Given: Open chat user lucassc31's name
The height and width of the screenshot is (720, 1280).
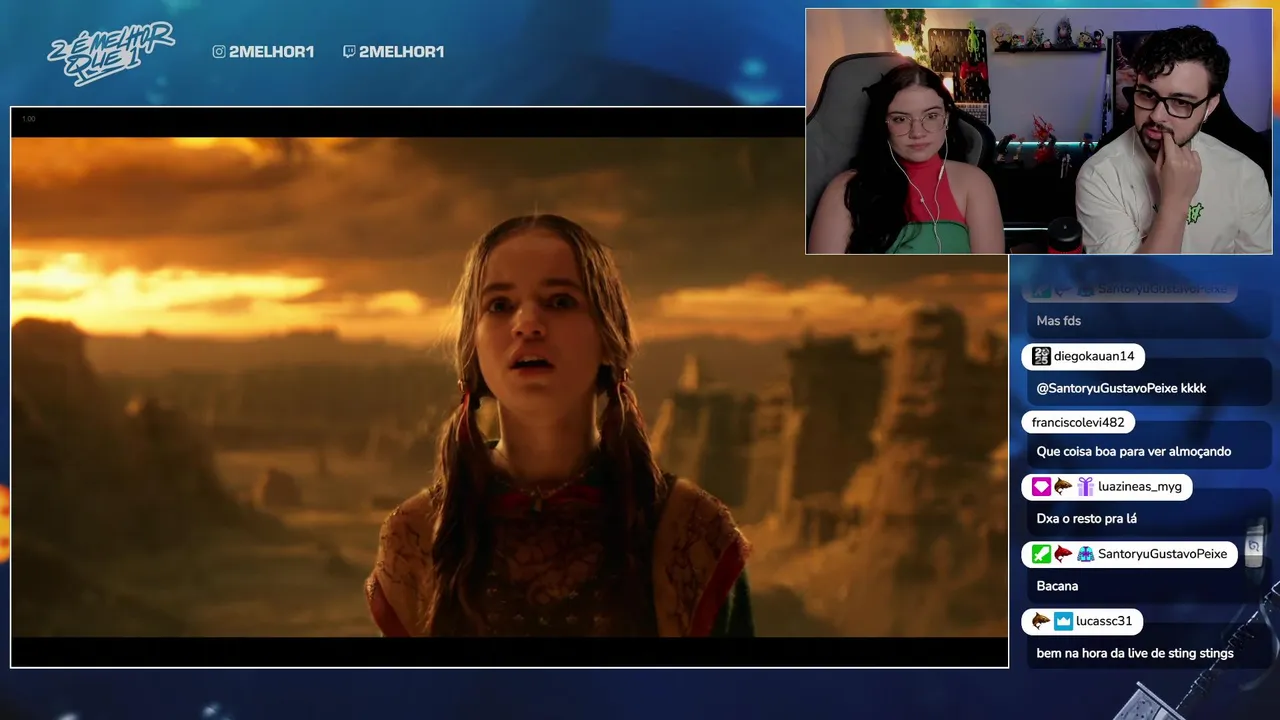Looking at the screenshot, I should (1104, 621).
